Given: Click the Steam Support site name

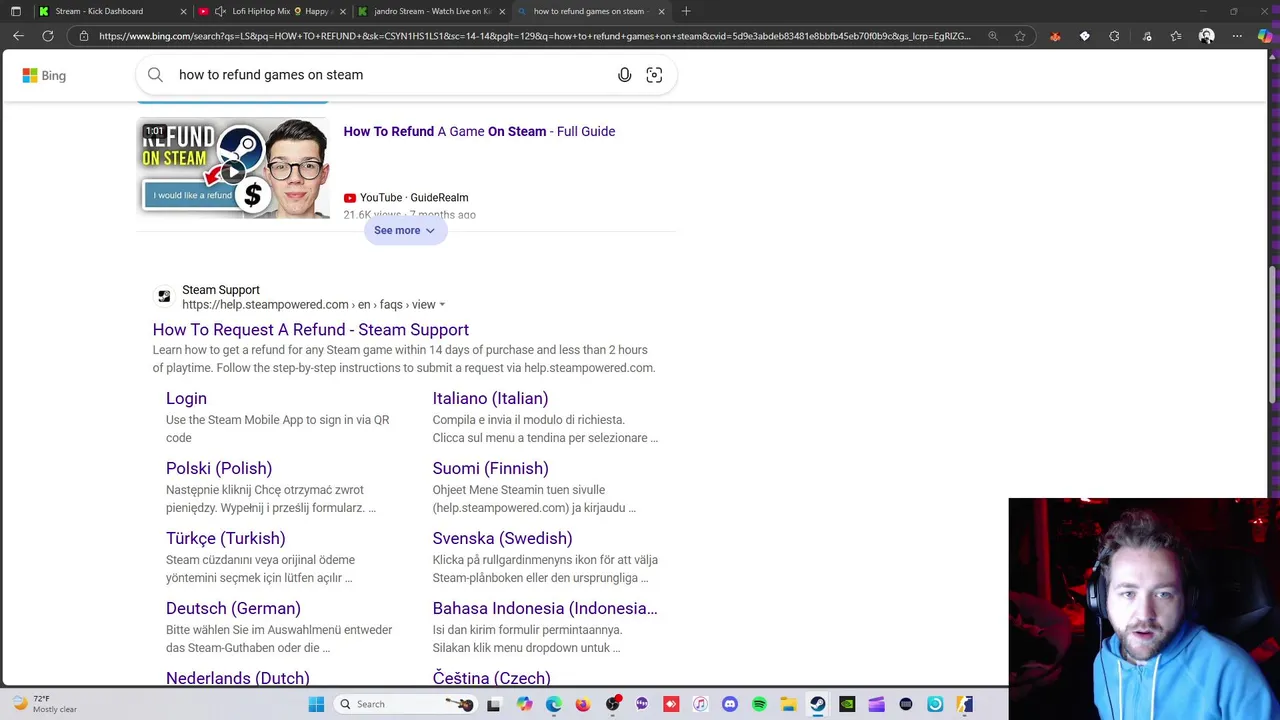Looking at the screenshot, I should click(221, 290).
